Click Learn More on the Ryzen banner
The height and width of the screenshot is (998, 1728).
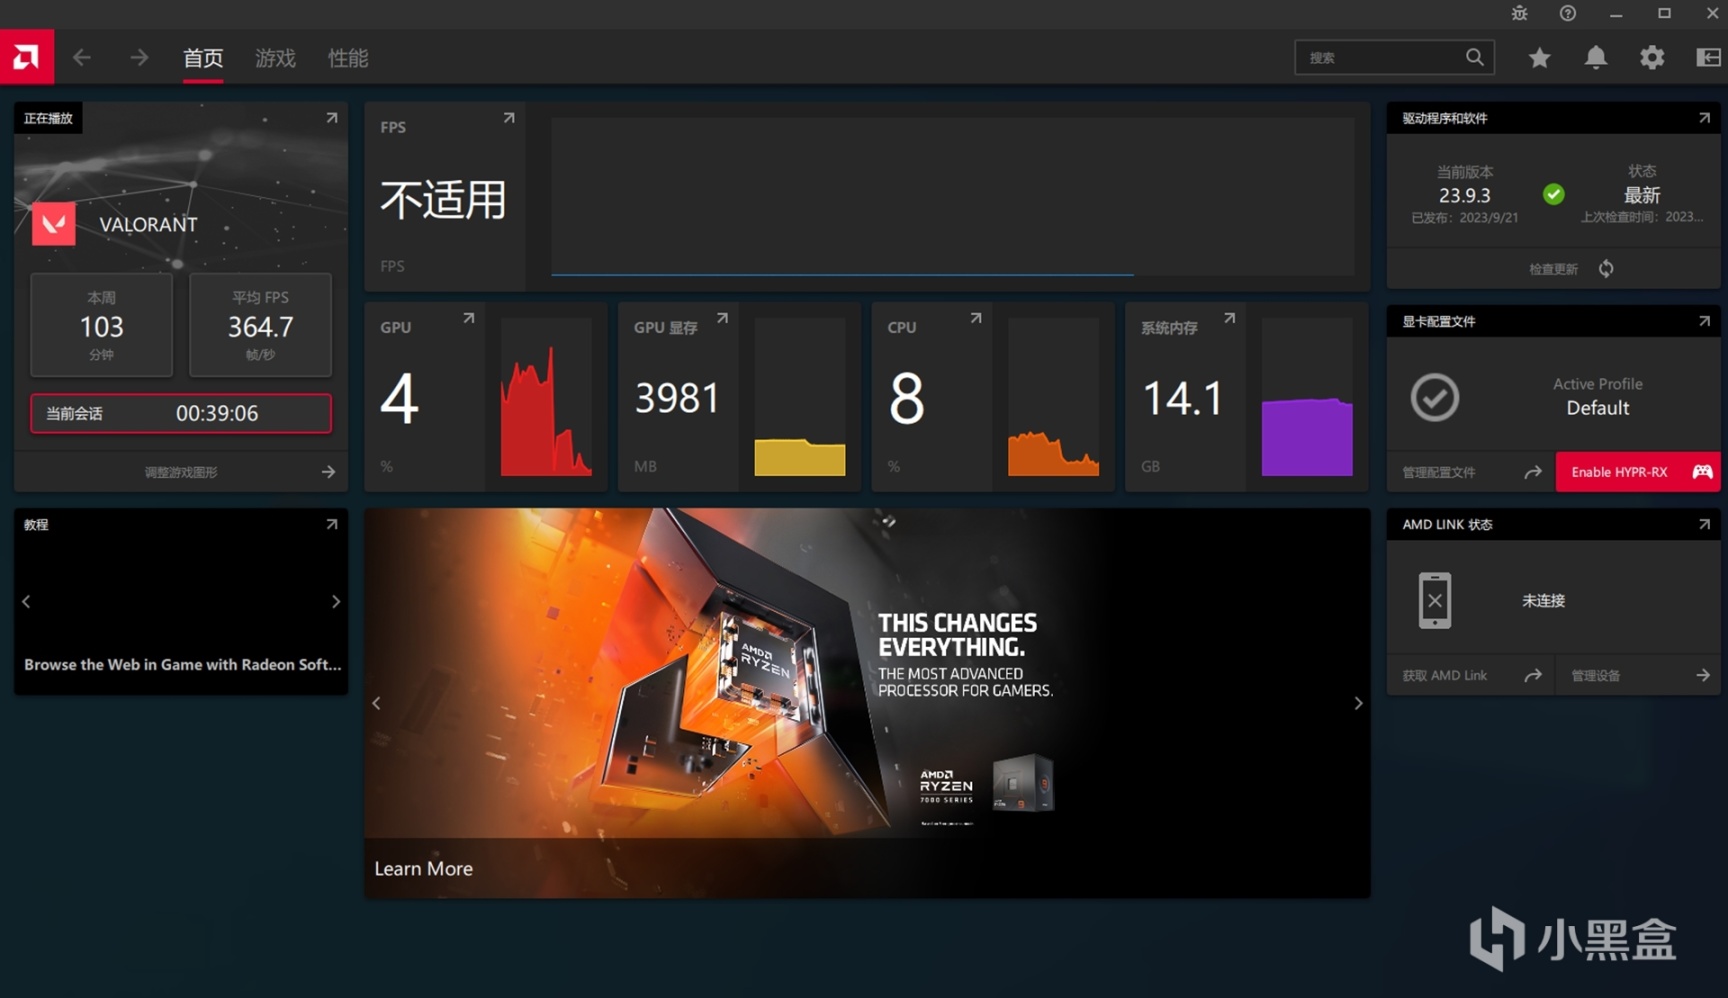(x=424, y=869)
